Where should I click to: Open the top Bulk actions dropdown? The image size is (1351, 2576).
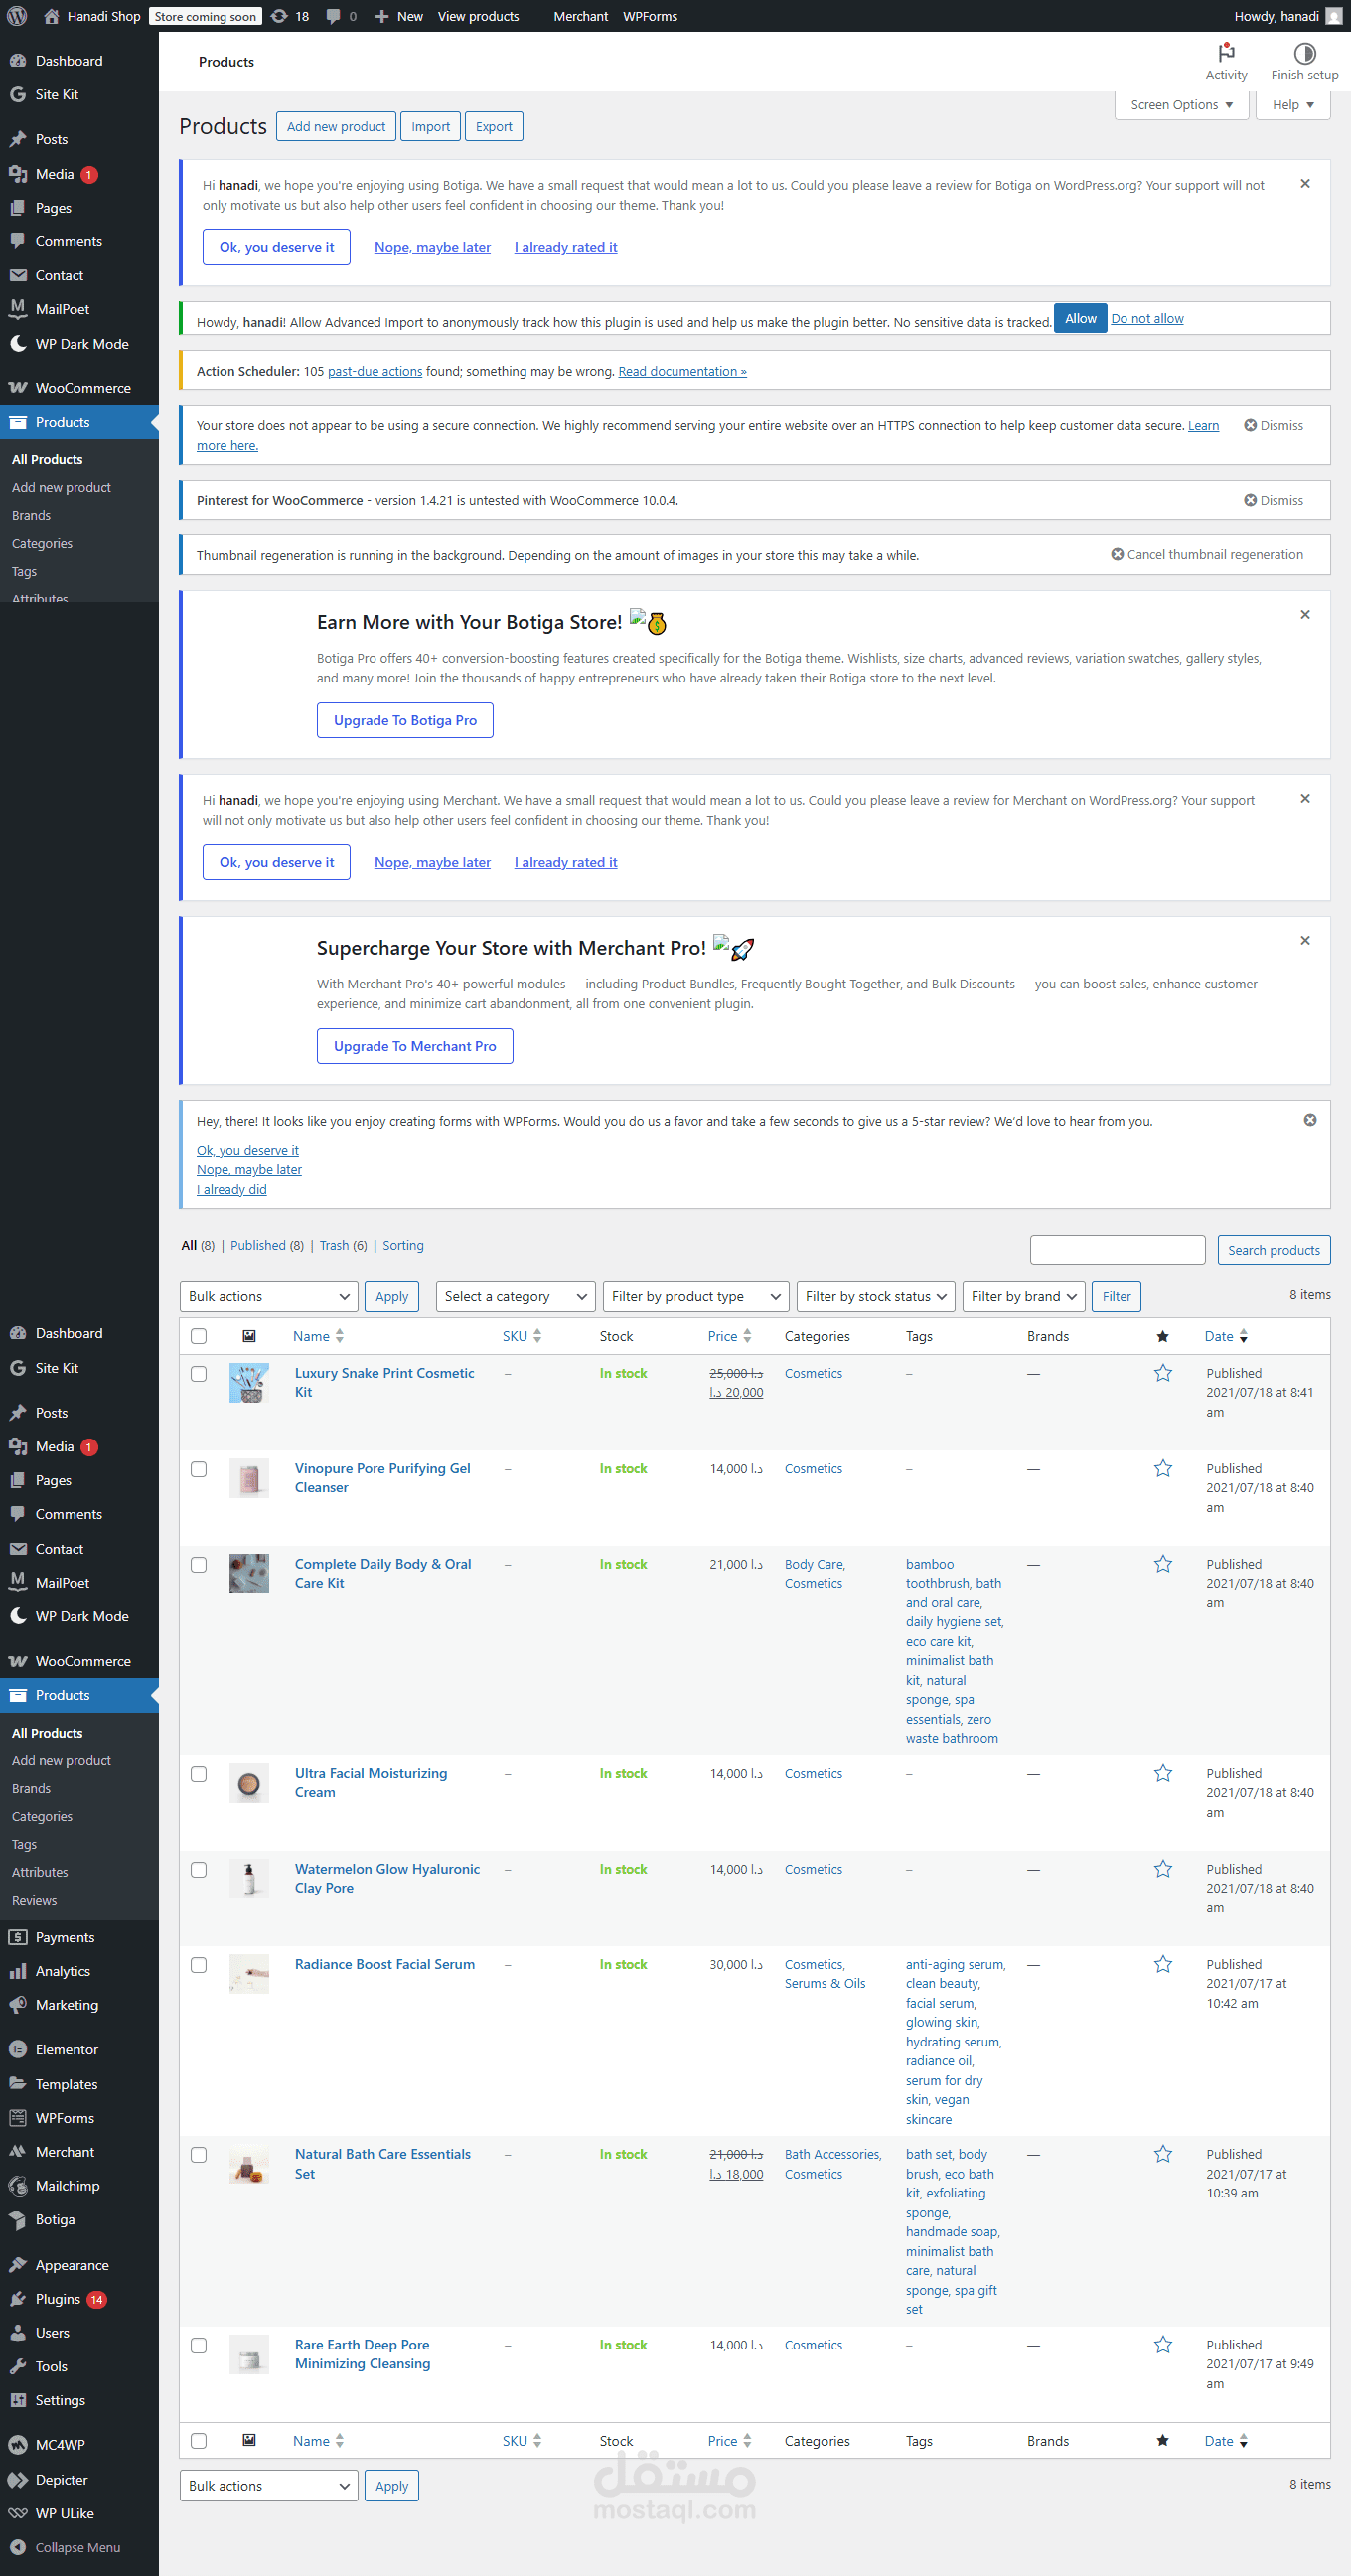point(269,1296)
